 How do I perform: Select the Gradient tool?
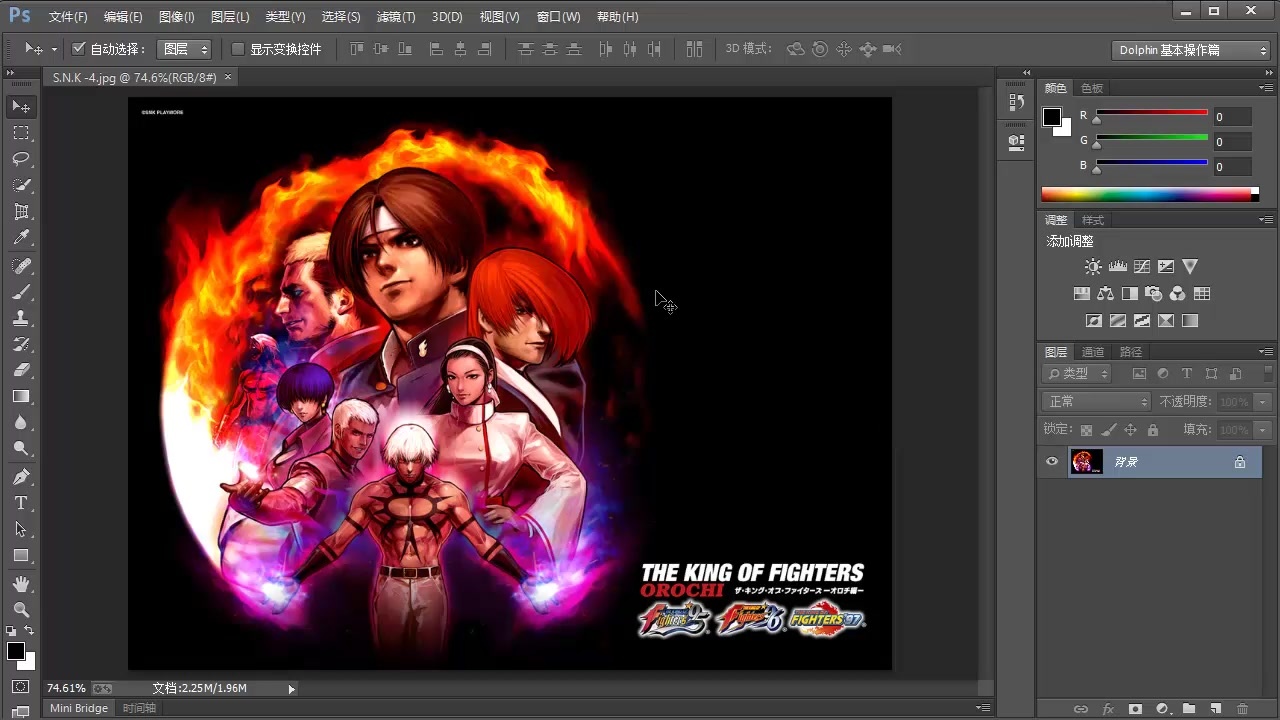point(21,397)
